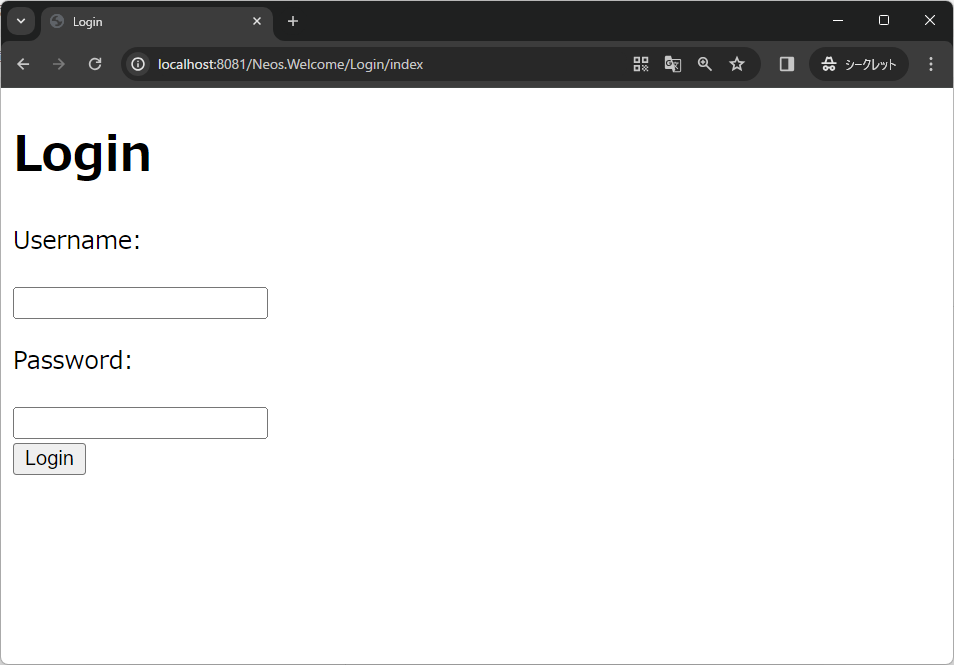Maximize the browser window
The image size is (954, 665).
(x=884, y=21)
